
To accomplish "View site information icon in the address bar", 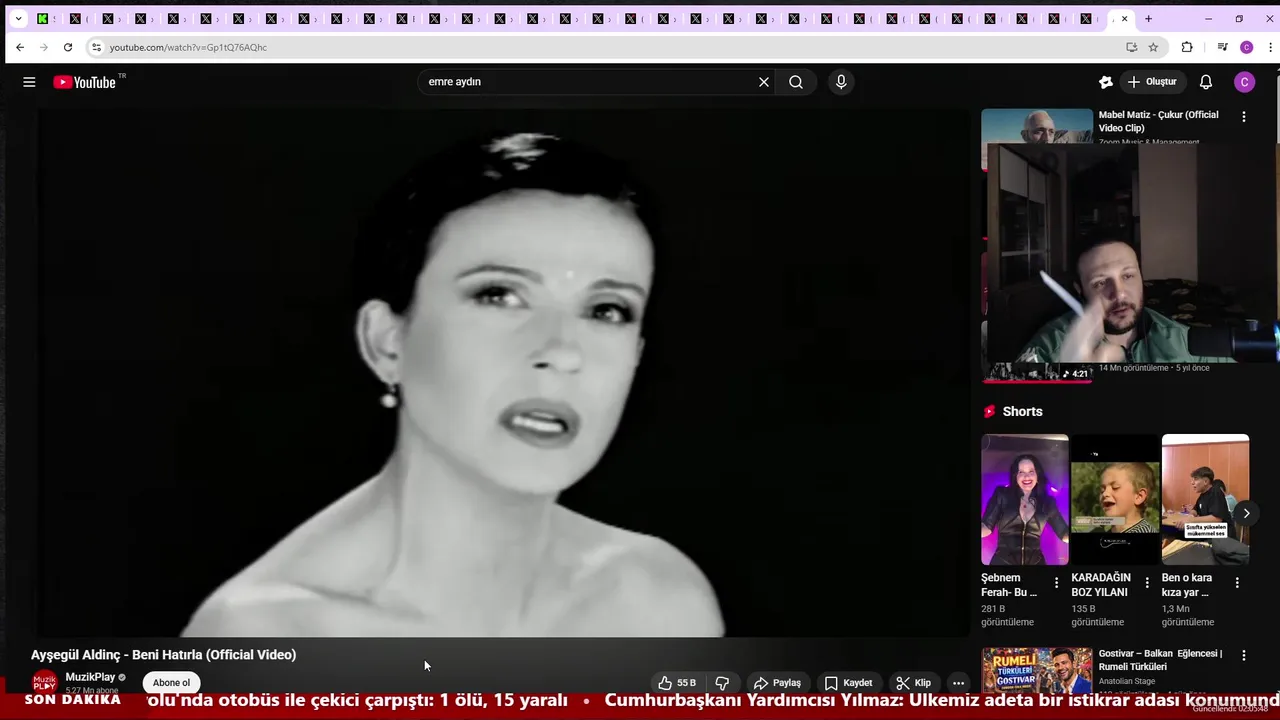I will (96, 47).
